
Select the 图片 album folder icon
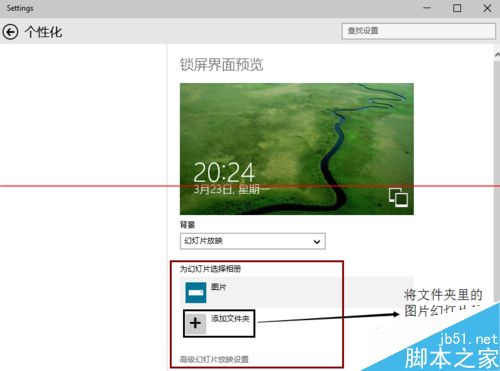click(196, 292)
